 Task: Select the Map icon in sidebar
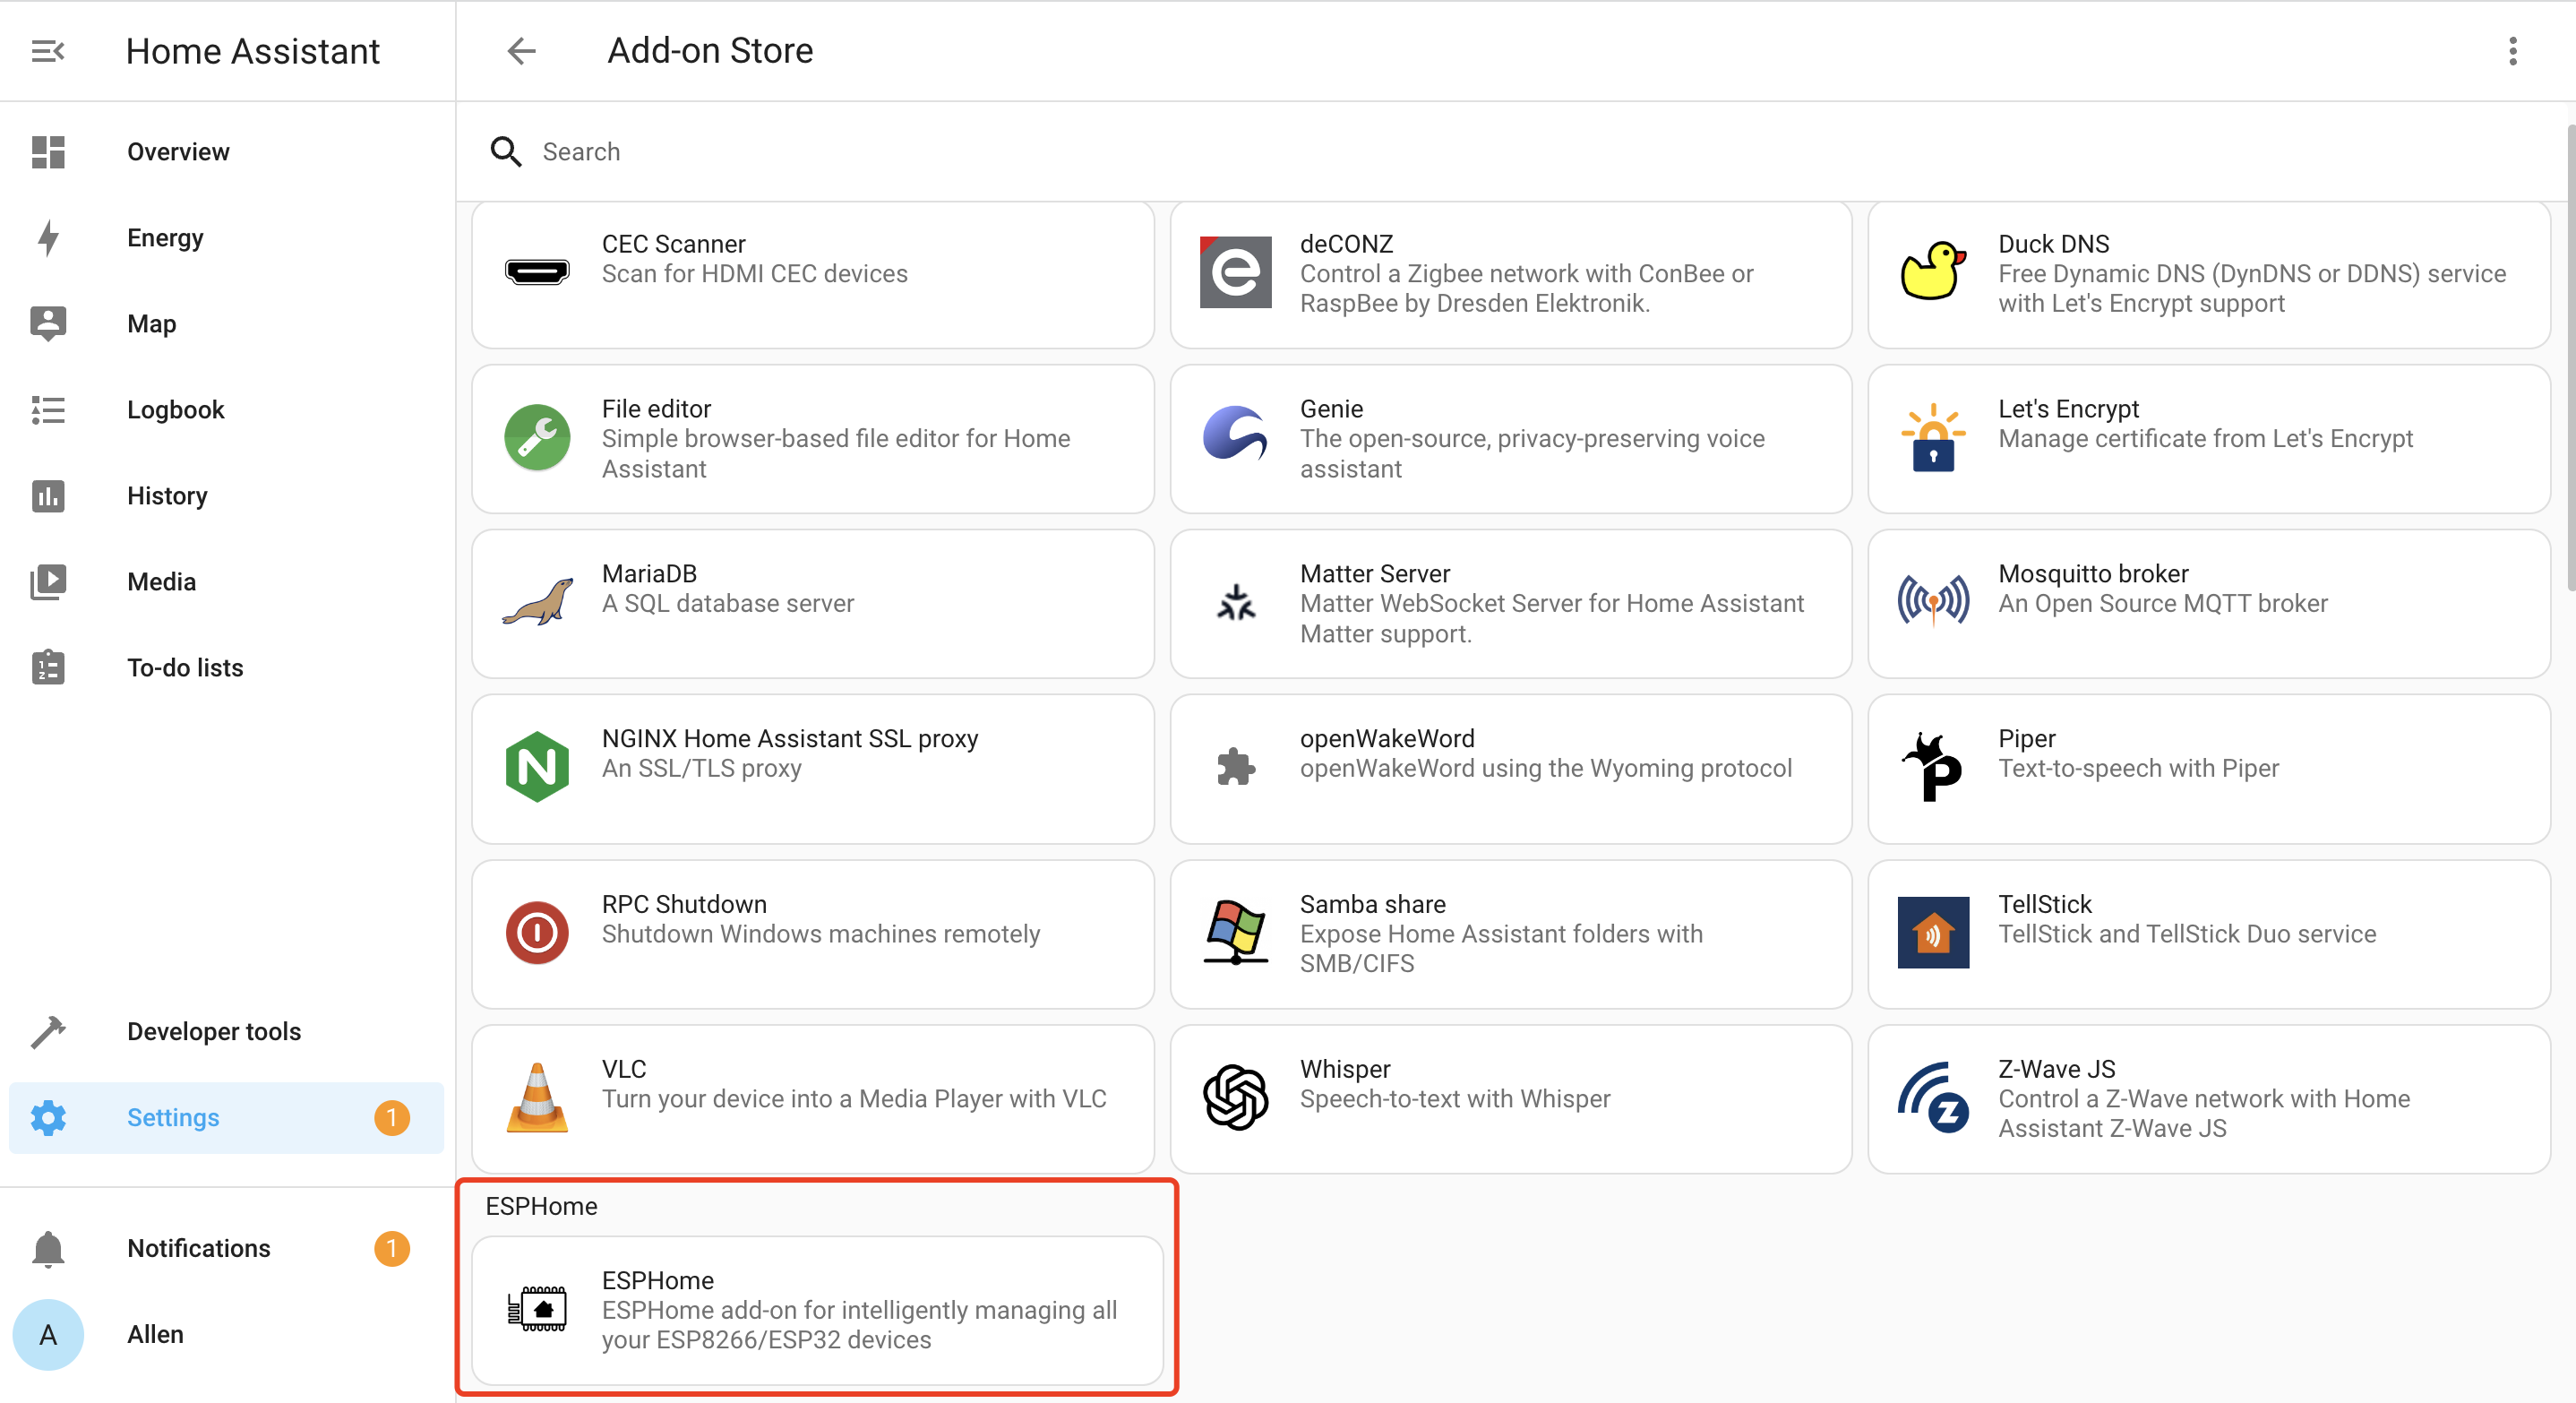click(48, 324)
